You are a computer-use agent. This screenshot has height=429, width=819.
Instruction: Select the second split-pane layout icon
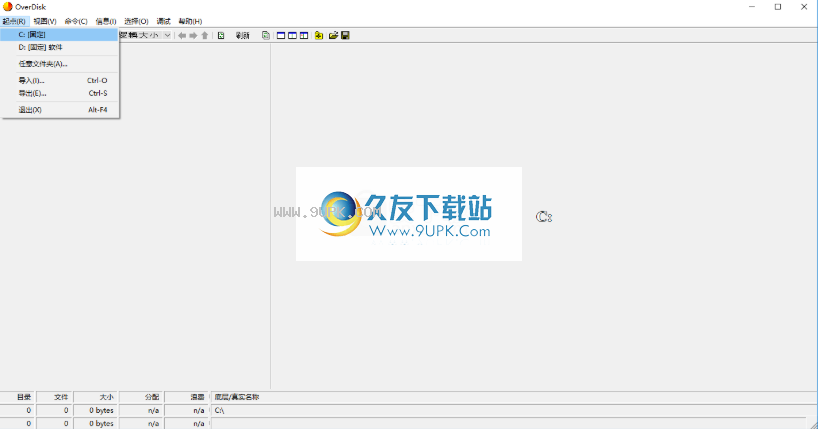[x=292, y=36]
